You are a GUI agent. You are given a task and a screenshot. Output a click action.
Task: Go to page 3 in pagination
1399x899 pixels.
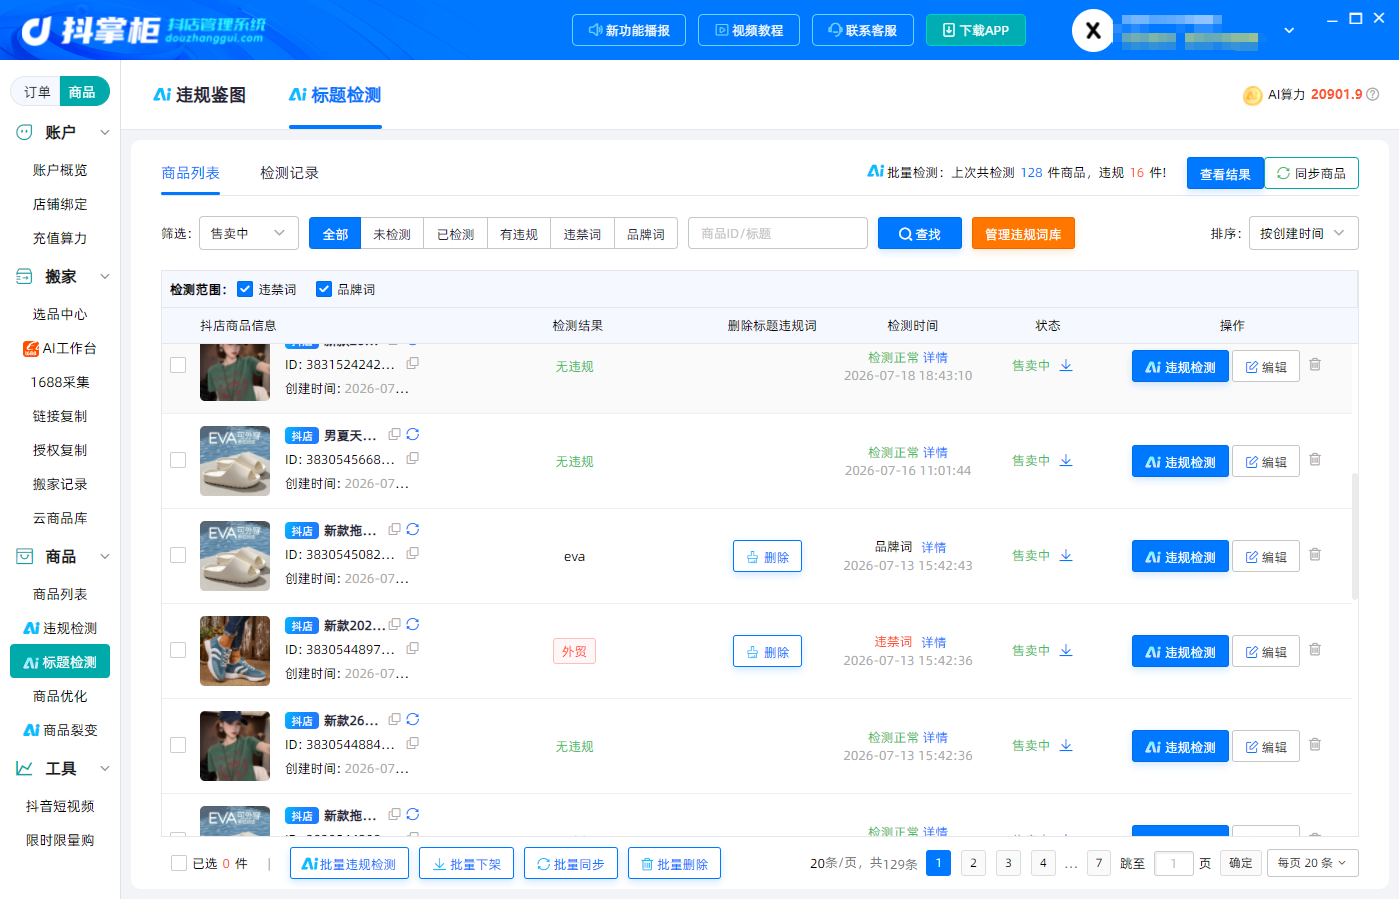[x=1008, y=863]
